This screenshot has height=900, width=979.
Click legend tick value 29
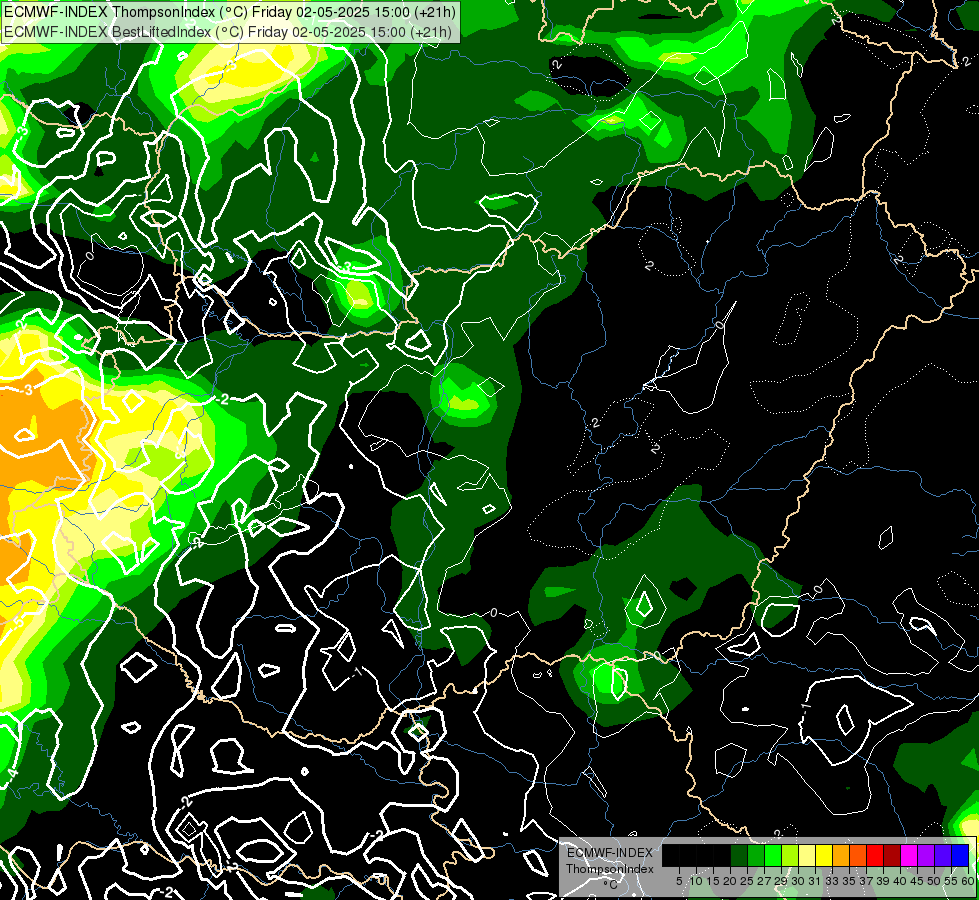click(781, 881)
